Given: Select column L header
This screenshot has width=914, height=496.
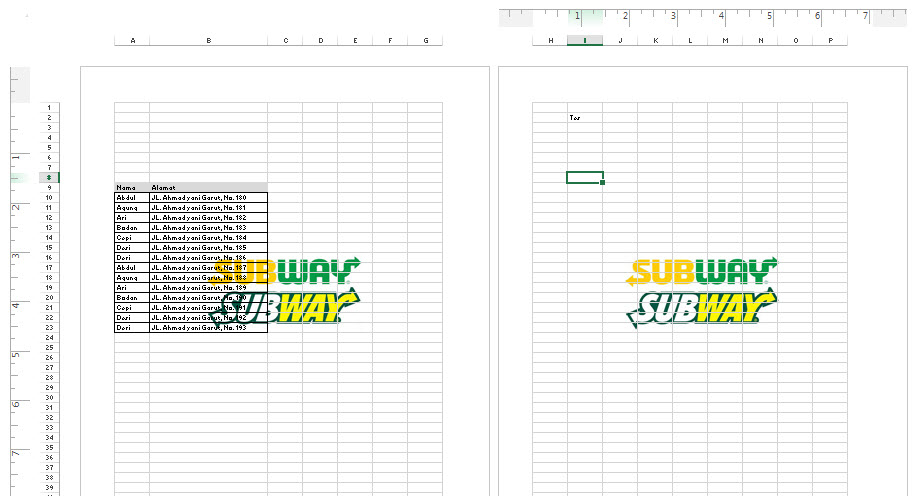Looking at the screenshot, I should pyautogui.click(x=690, y=41).
